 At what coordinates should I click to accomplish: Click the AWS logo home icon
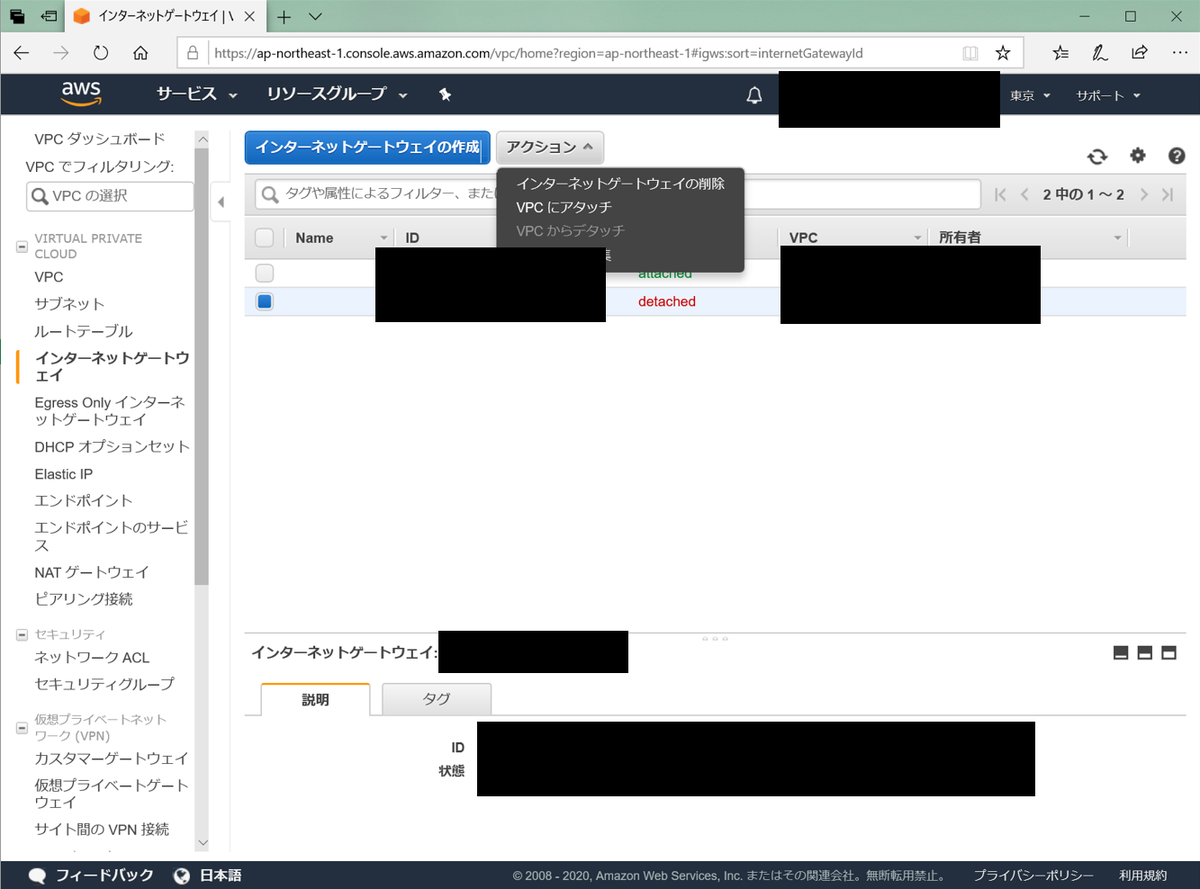coord(81,94)
